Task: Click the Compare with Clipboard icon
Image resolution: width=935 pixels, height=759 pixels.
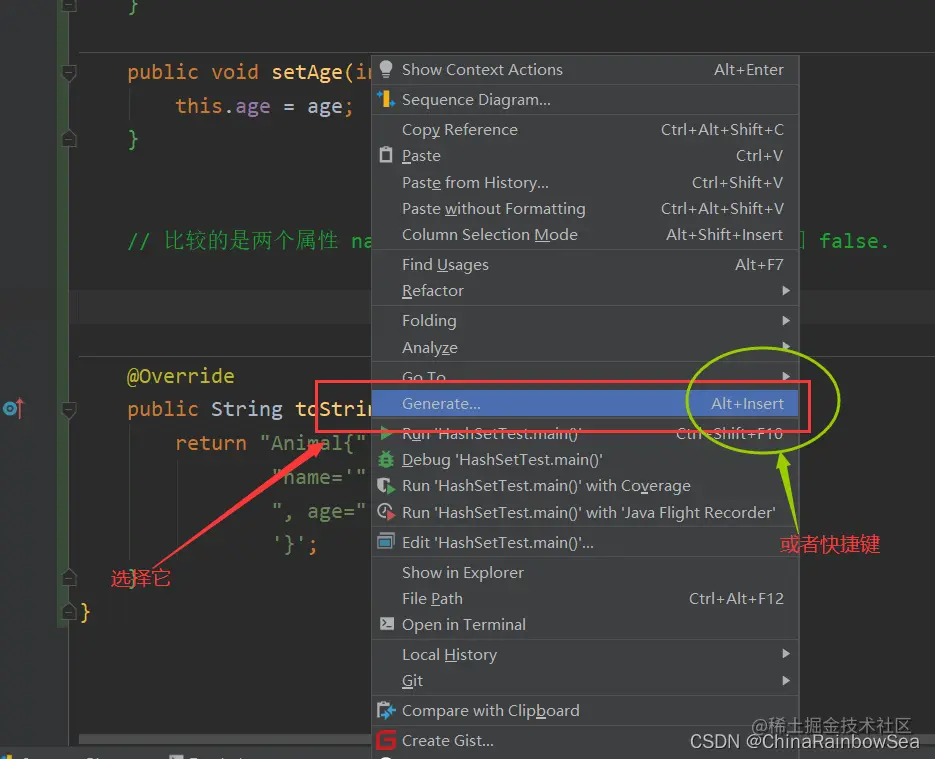Action: [x=386, y=710]
